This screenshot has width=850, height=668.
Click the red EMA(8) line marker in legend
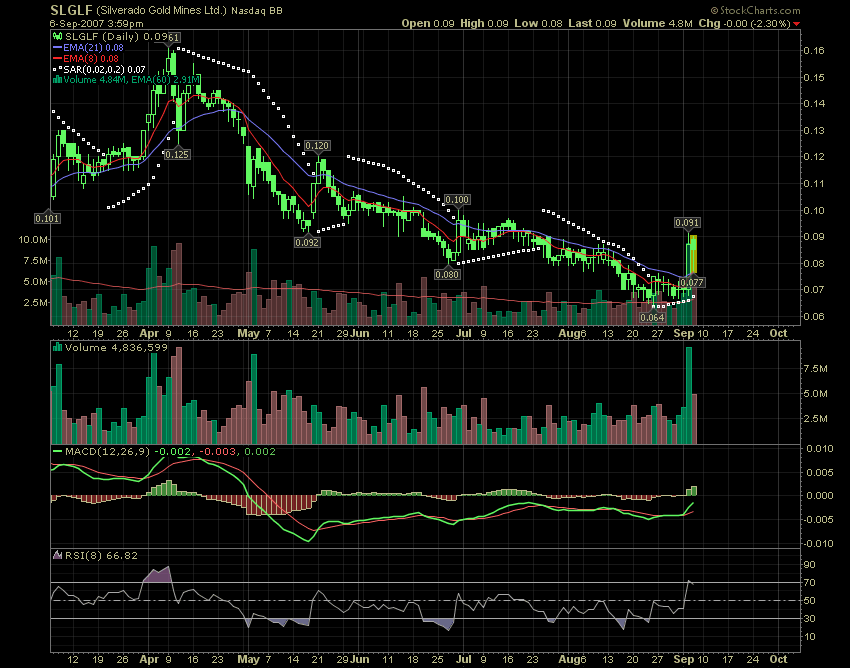click(57, 59)
